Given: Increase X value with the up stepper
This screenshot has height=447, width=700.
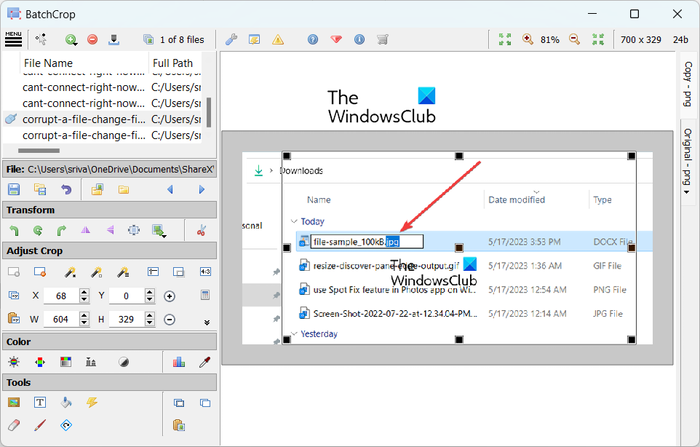Looking at the screenshot, I should (84, 292).
